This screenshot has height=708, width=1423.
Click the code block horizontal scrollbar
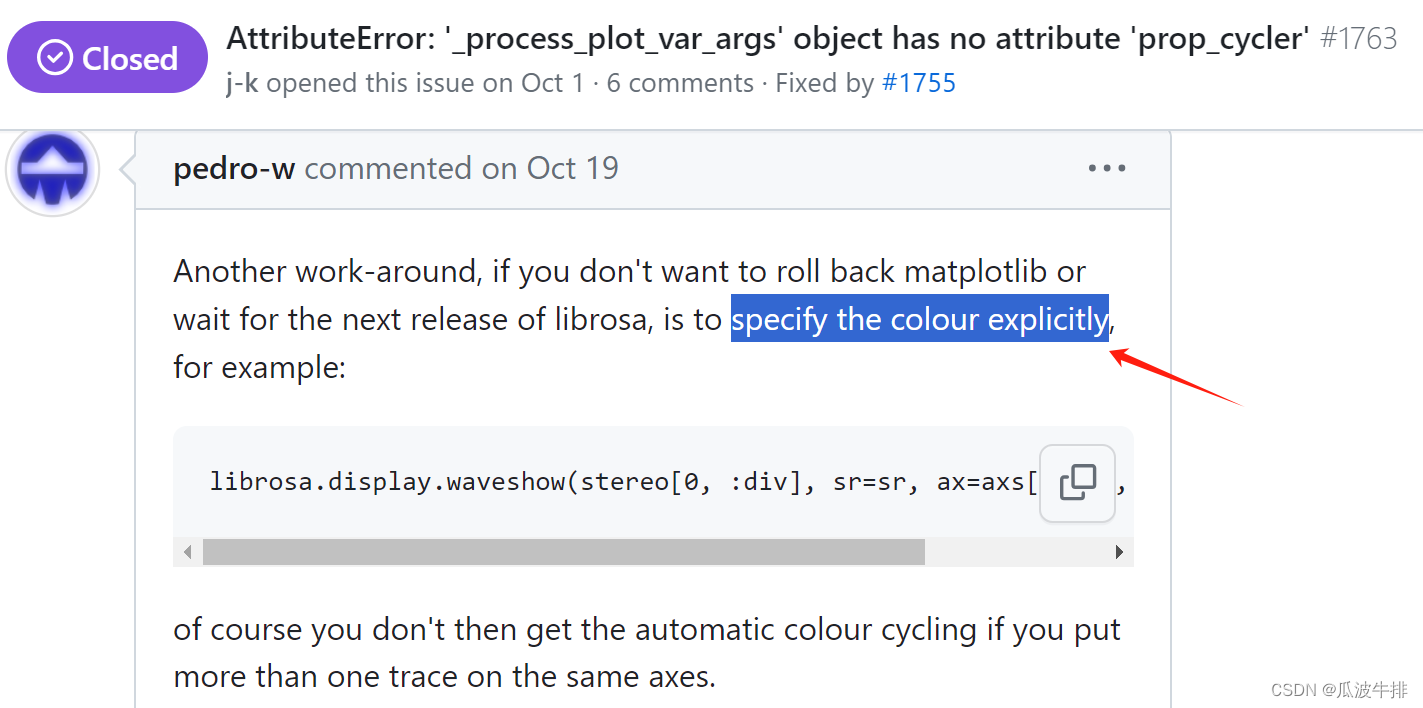564,551
